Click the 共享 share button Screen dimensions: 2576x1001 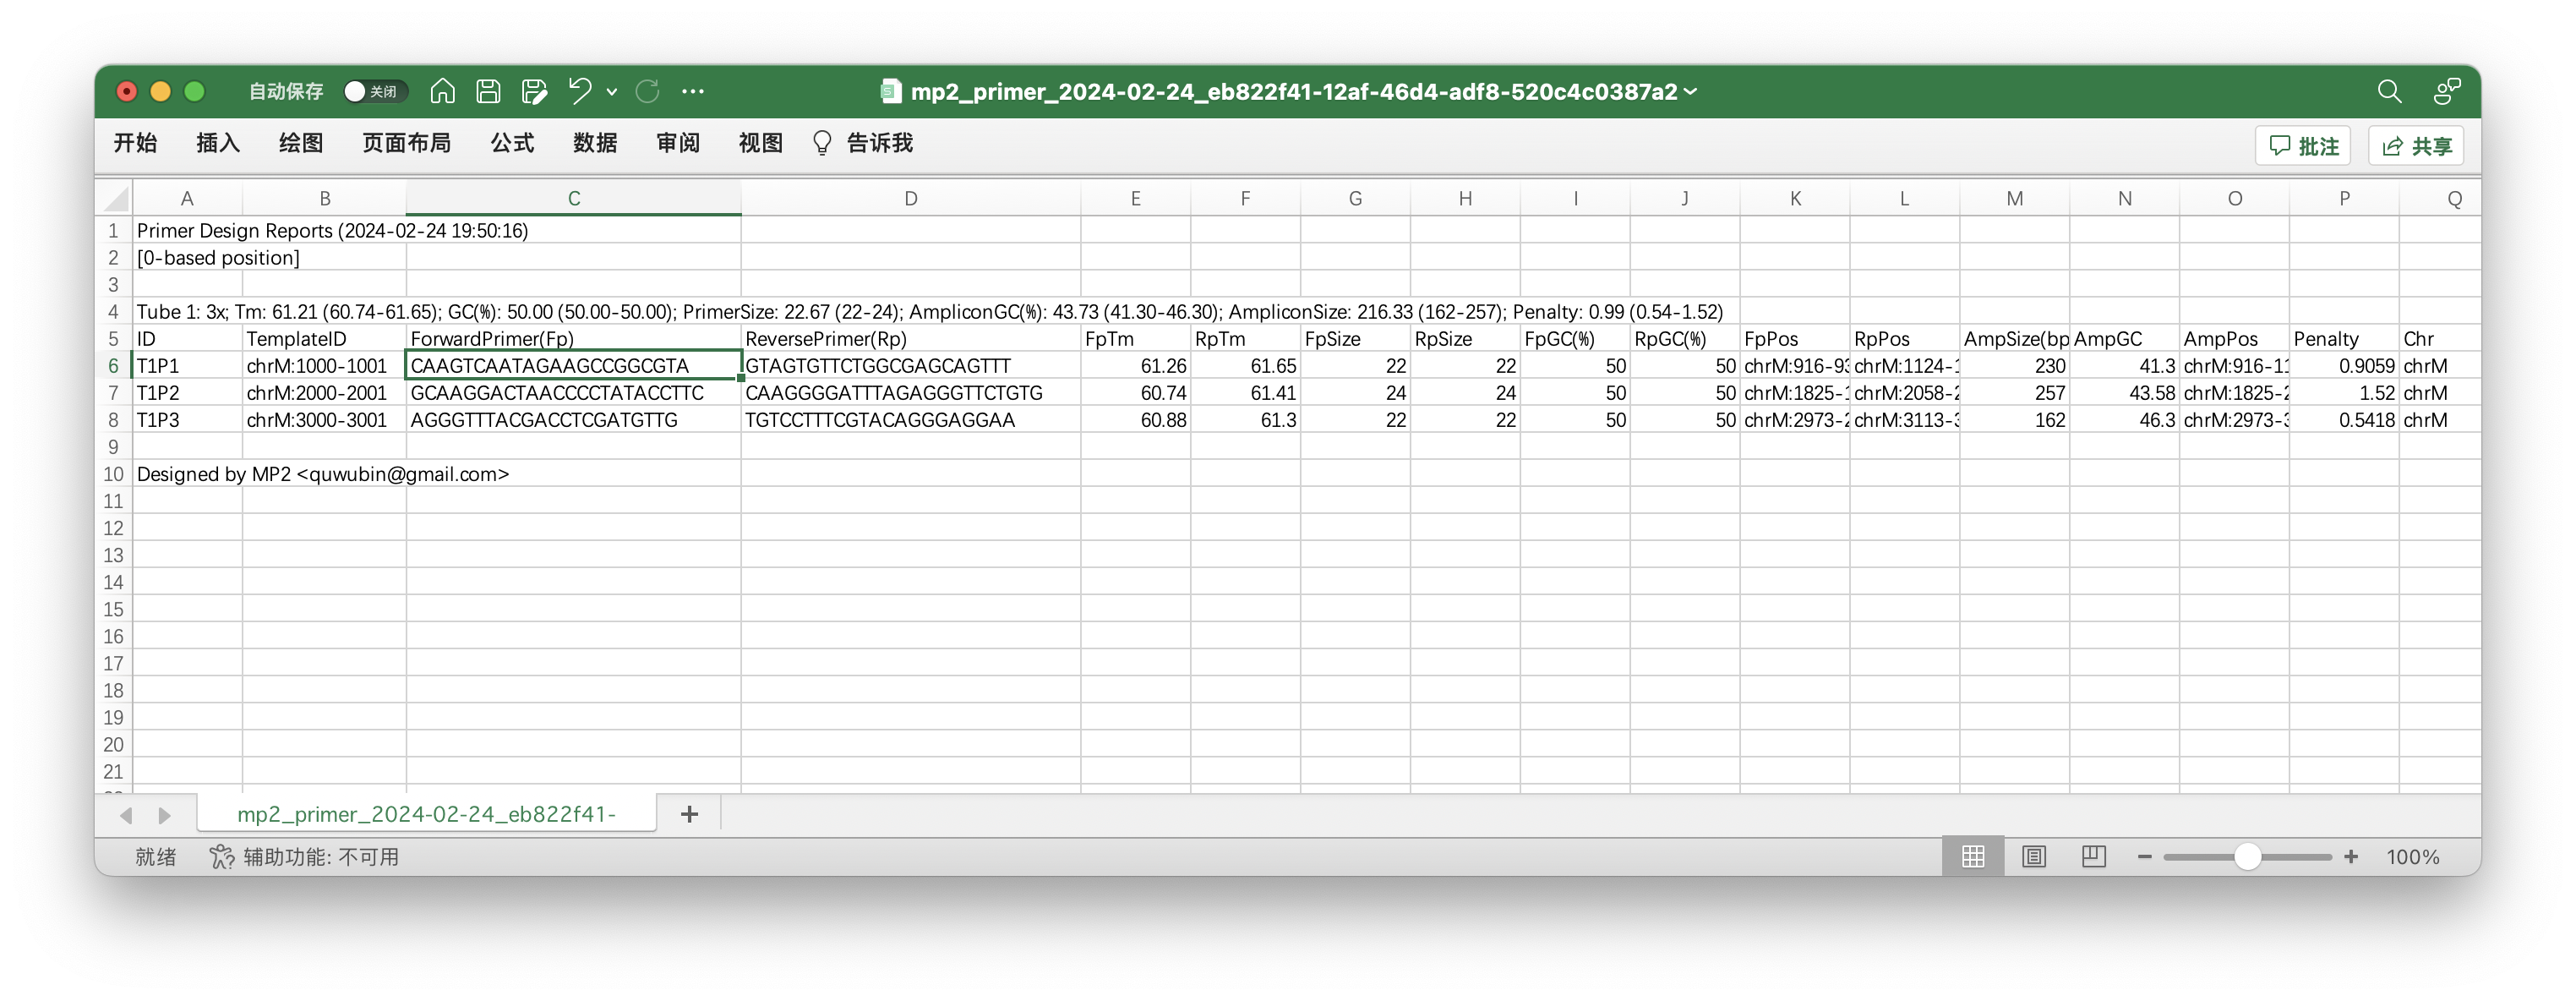click(2416, 146)
